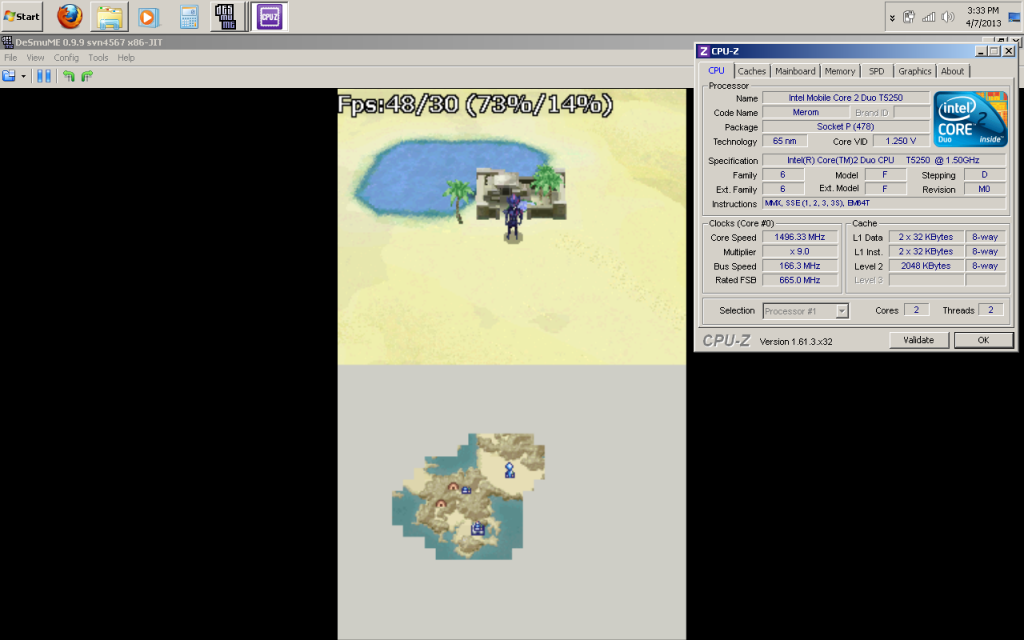Switch to the Mainboard tab
Viewport: 1024px width, 640px height.
coord(795,71)
